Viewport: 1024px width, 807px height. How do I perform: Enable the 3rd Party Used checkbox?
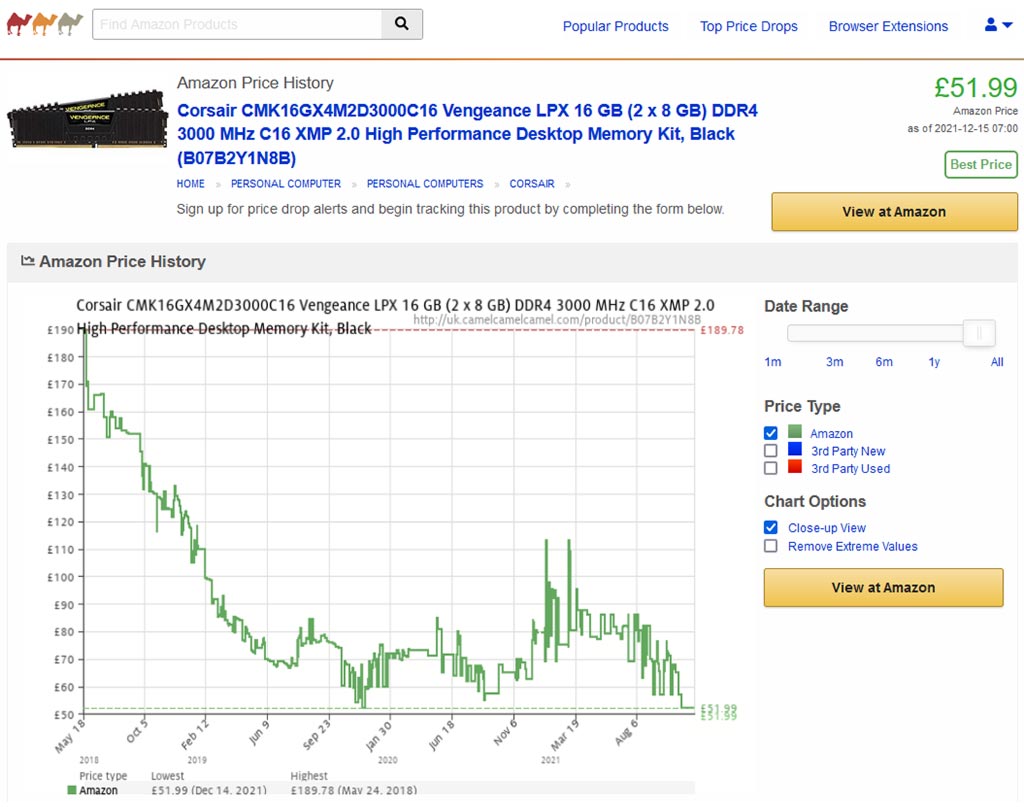[771, 468]
